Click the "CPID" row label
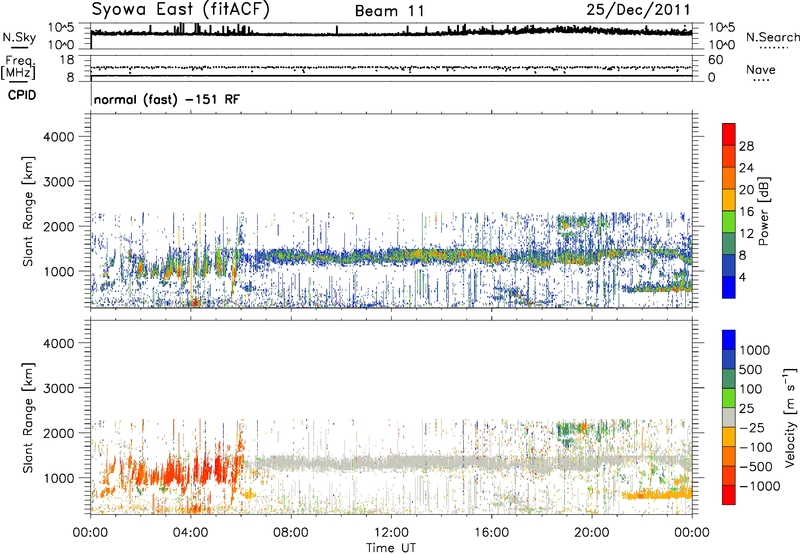This screenshot has width=800, height=554. click(x=22, y=95)
